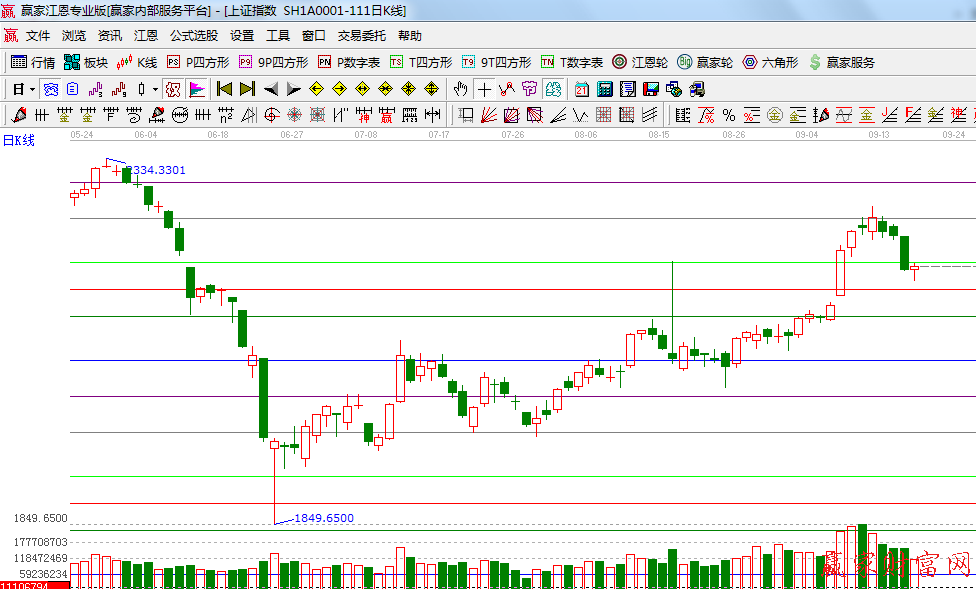Viewport: 976px width, 589px height.
Task: Open the 六角形 hexagon chart tool
Action: pyautogui.click(x=770, y=62)
